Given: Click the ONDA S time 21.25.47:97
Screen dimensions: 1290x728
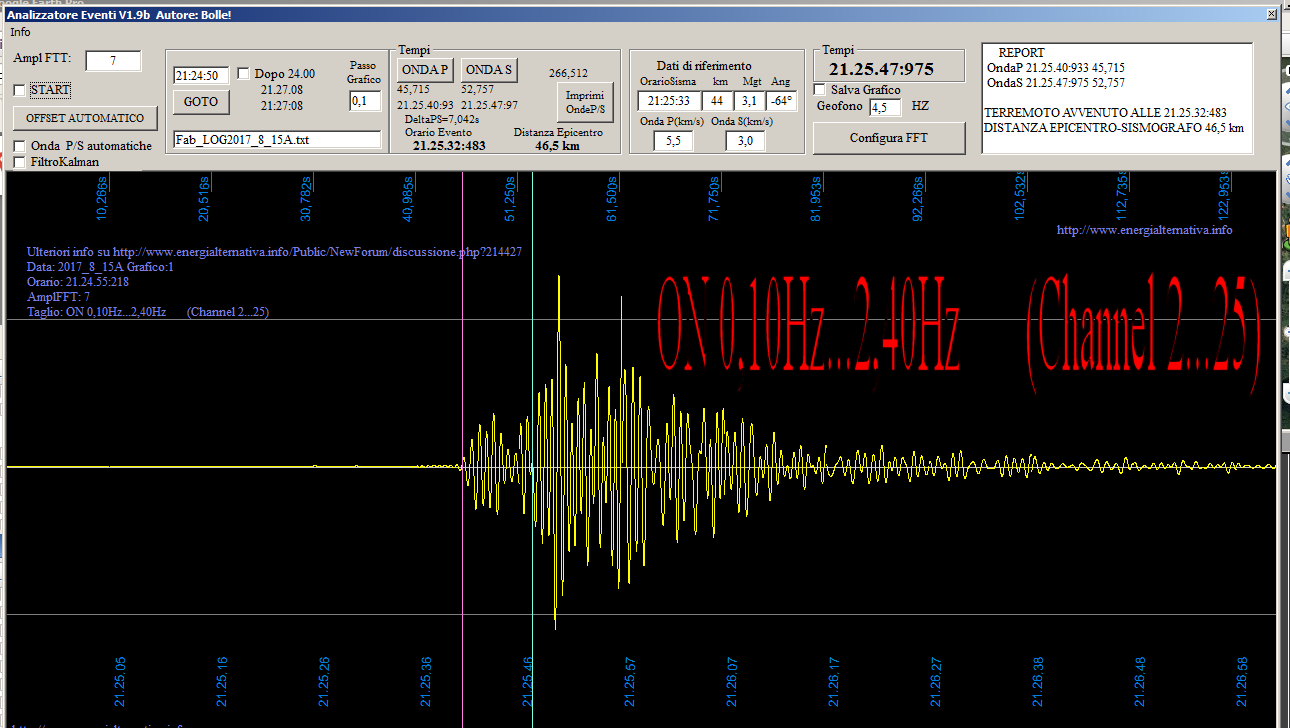Looking at the screenshot, I should pos(489,105).
